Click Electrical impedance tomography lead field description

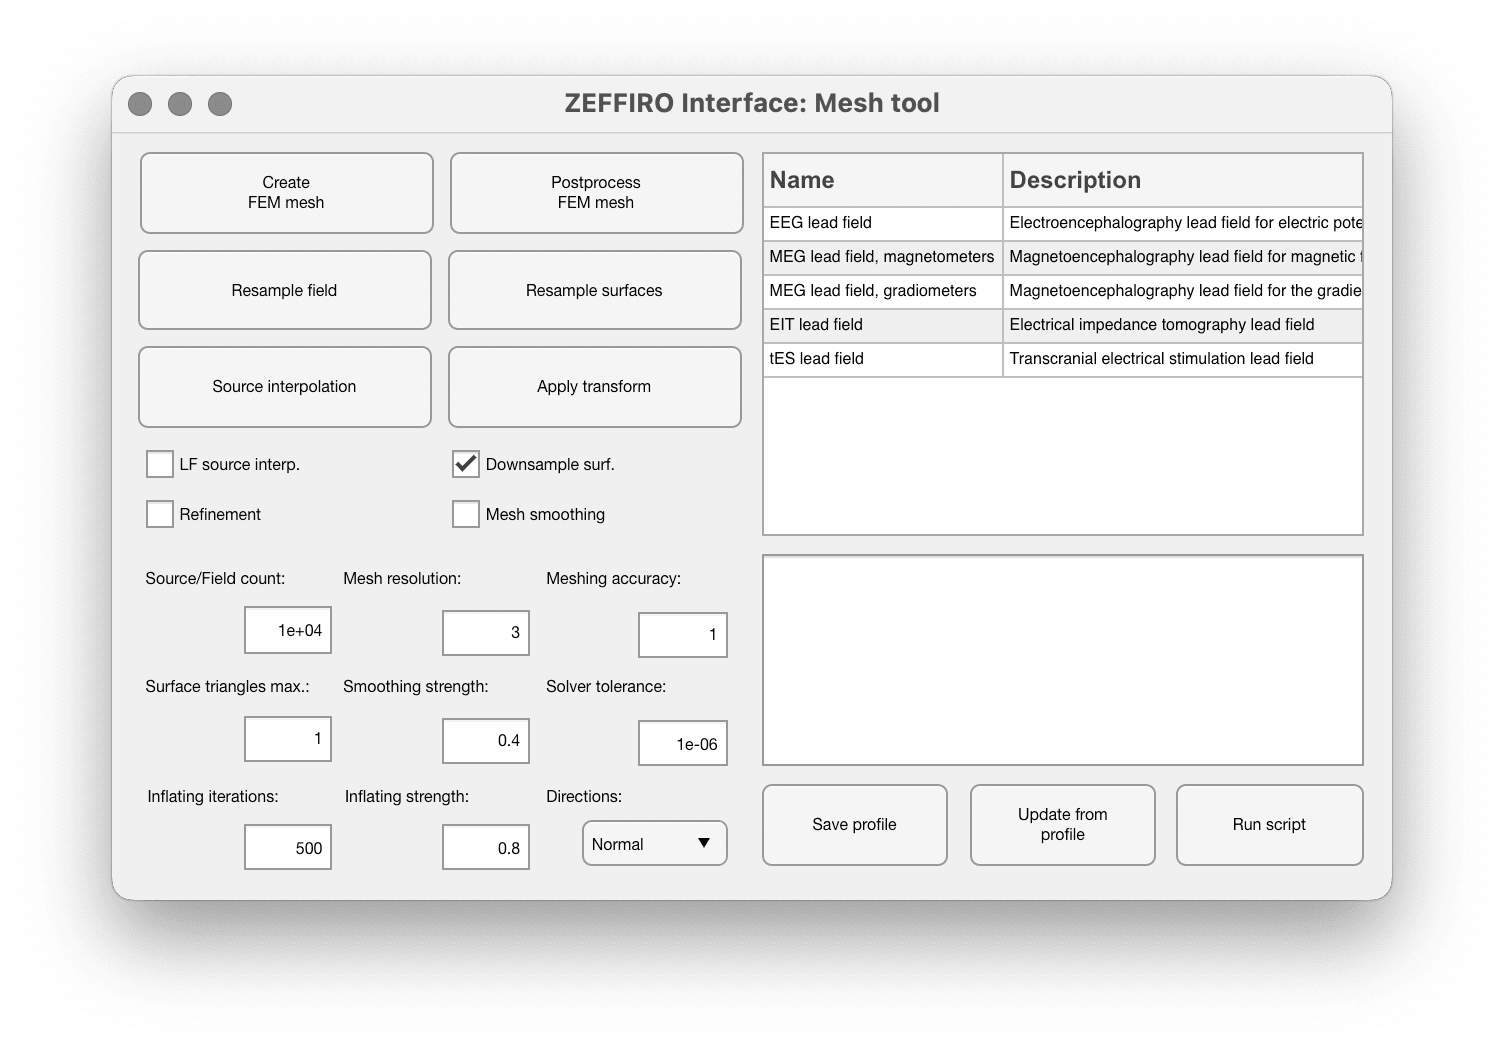(x=1183, y=325)
